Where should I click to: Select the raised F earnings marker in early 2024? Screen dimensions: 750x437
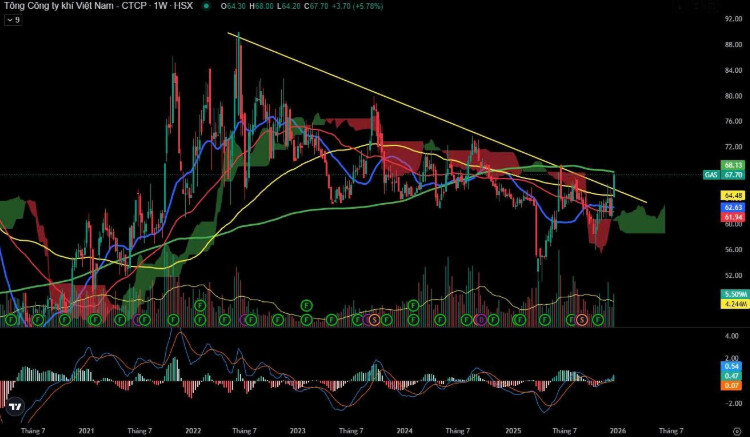[413, 305]
